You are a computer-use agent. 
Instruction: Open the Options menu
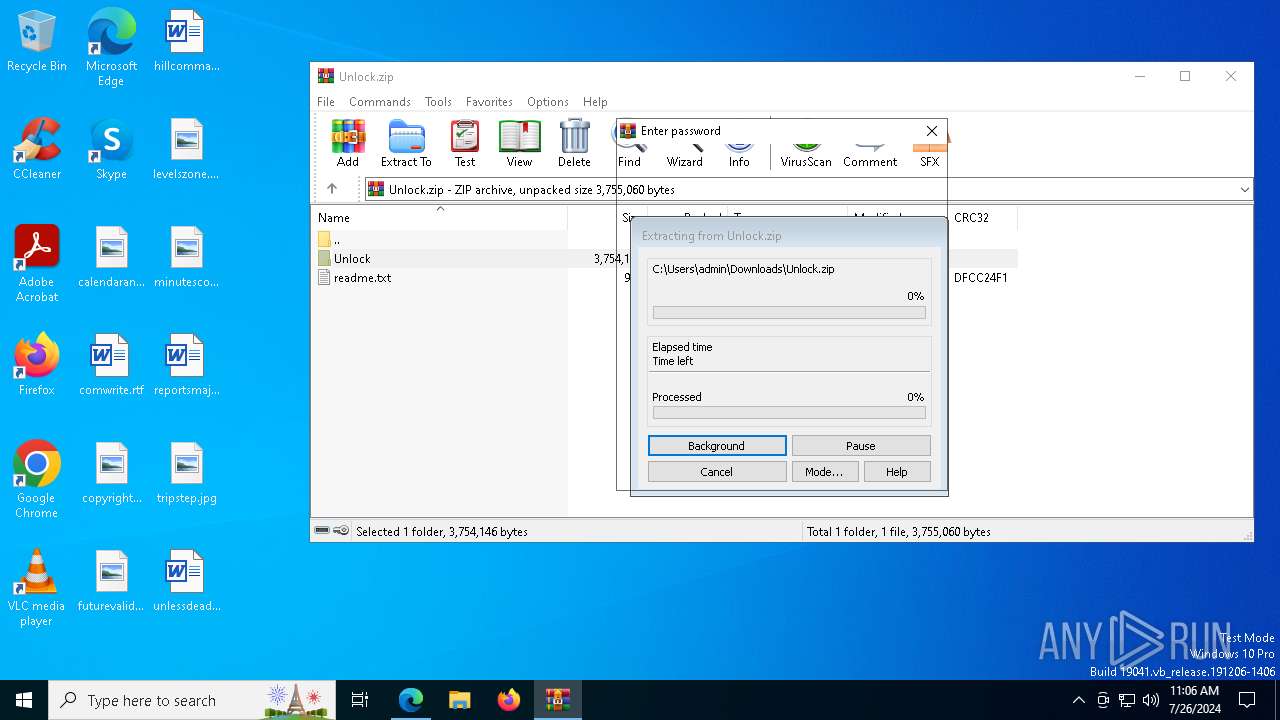point(548,102)
